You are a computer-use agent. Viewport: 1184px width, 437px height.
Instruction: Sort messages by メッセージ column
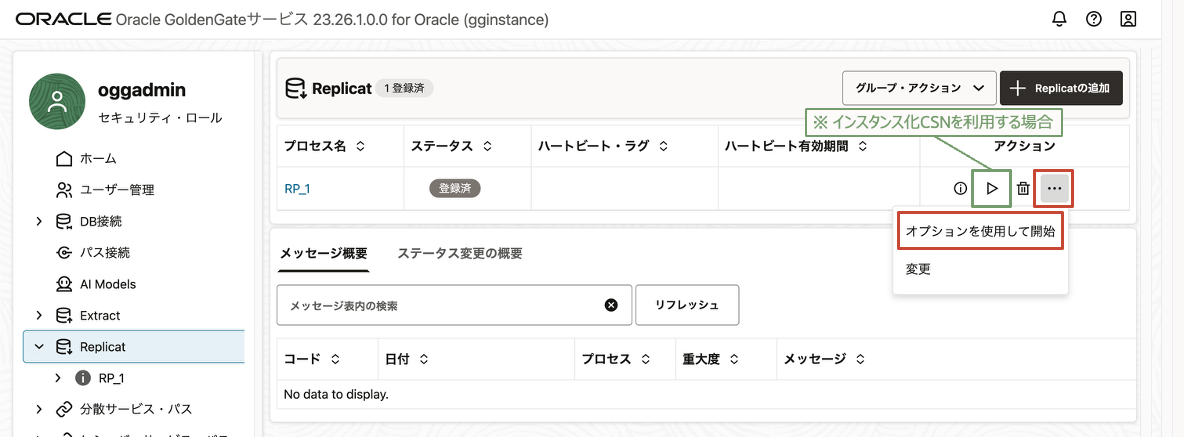coord(860,359)
